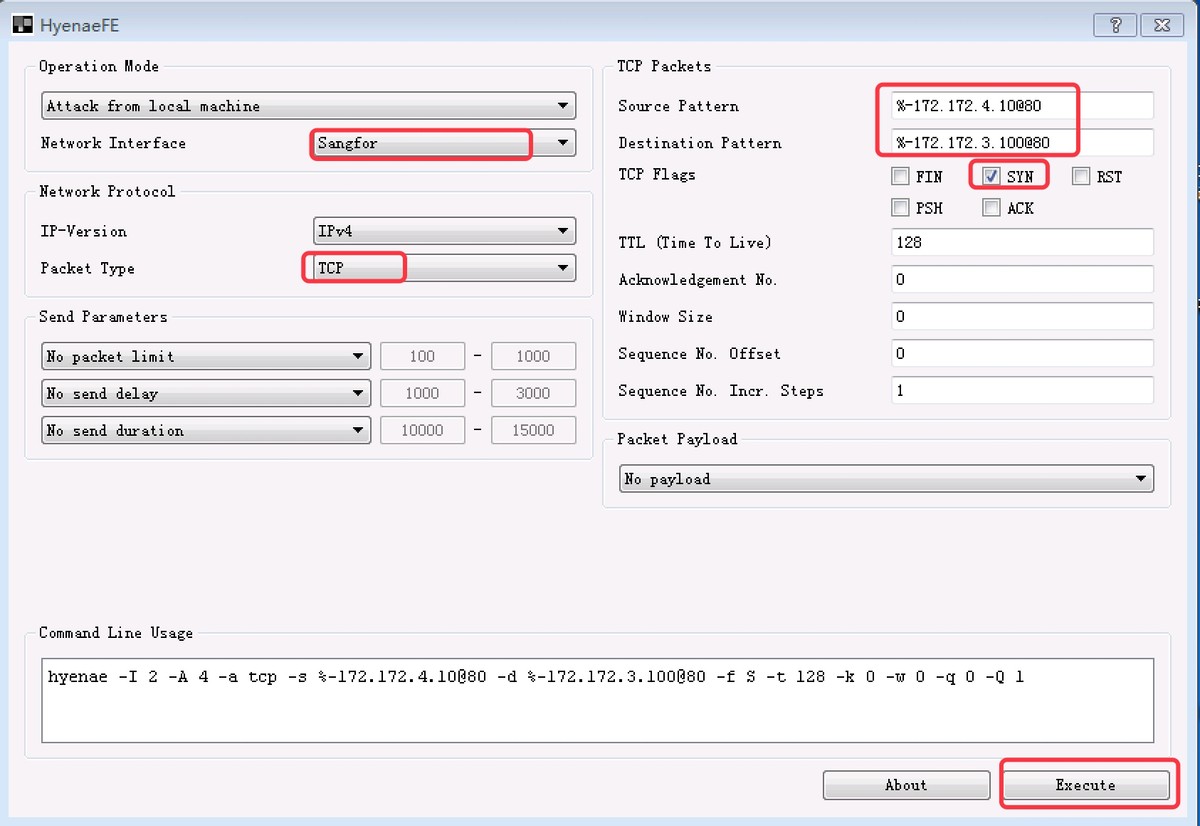The width and height of the screenshot is (1200, 826).
Task: Open the Network Interface dropdown showing Sangfor
Action: [x=444, y=143]
